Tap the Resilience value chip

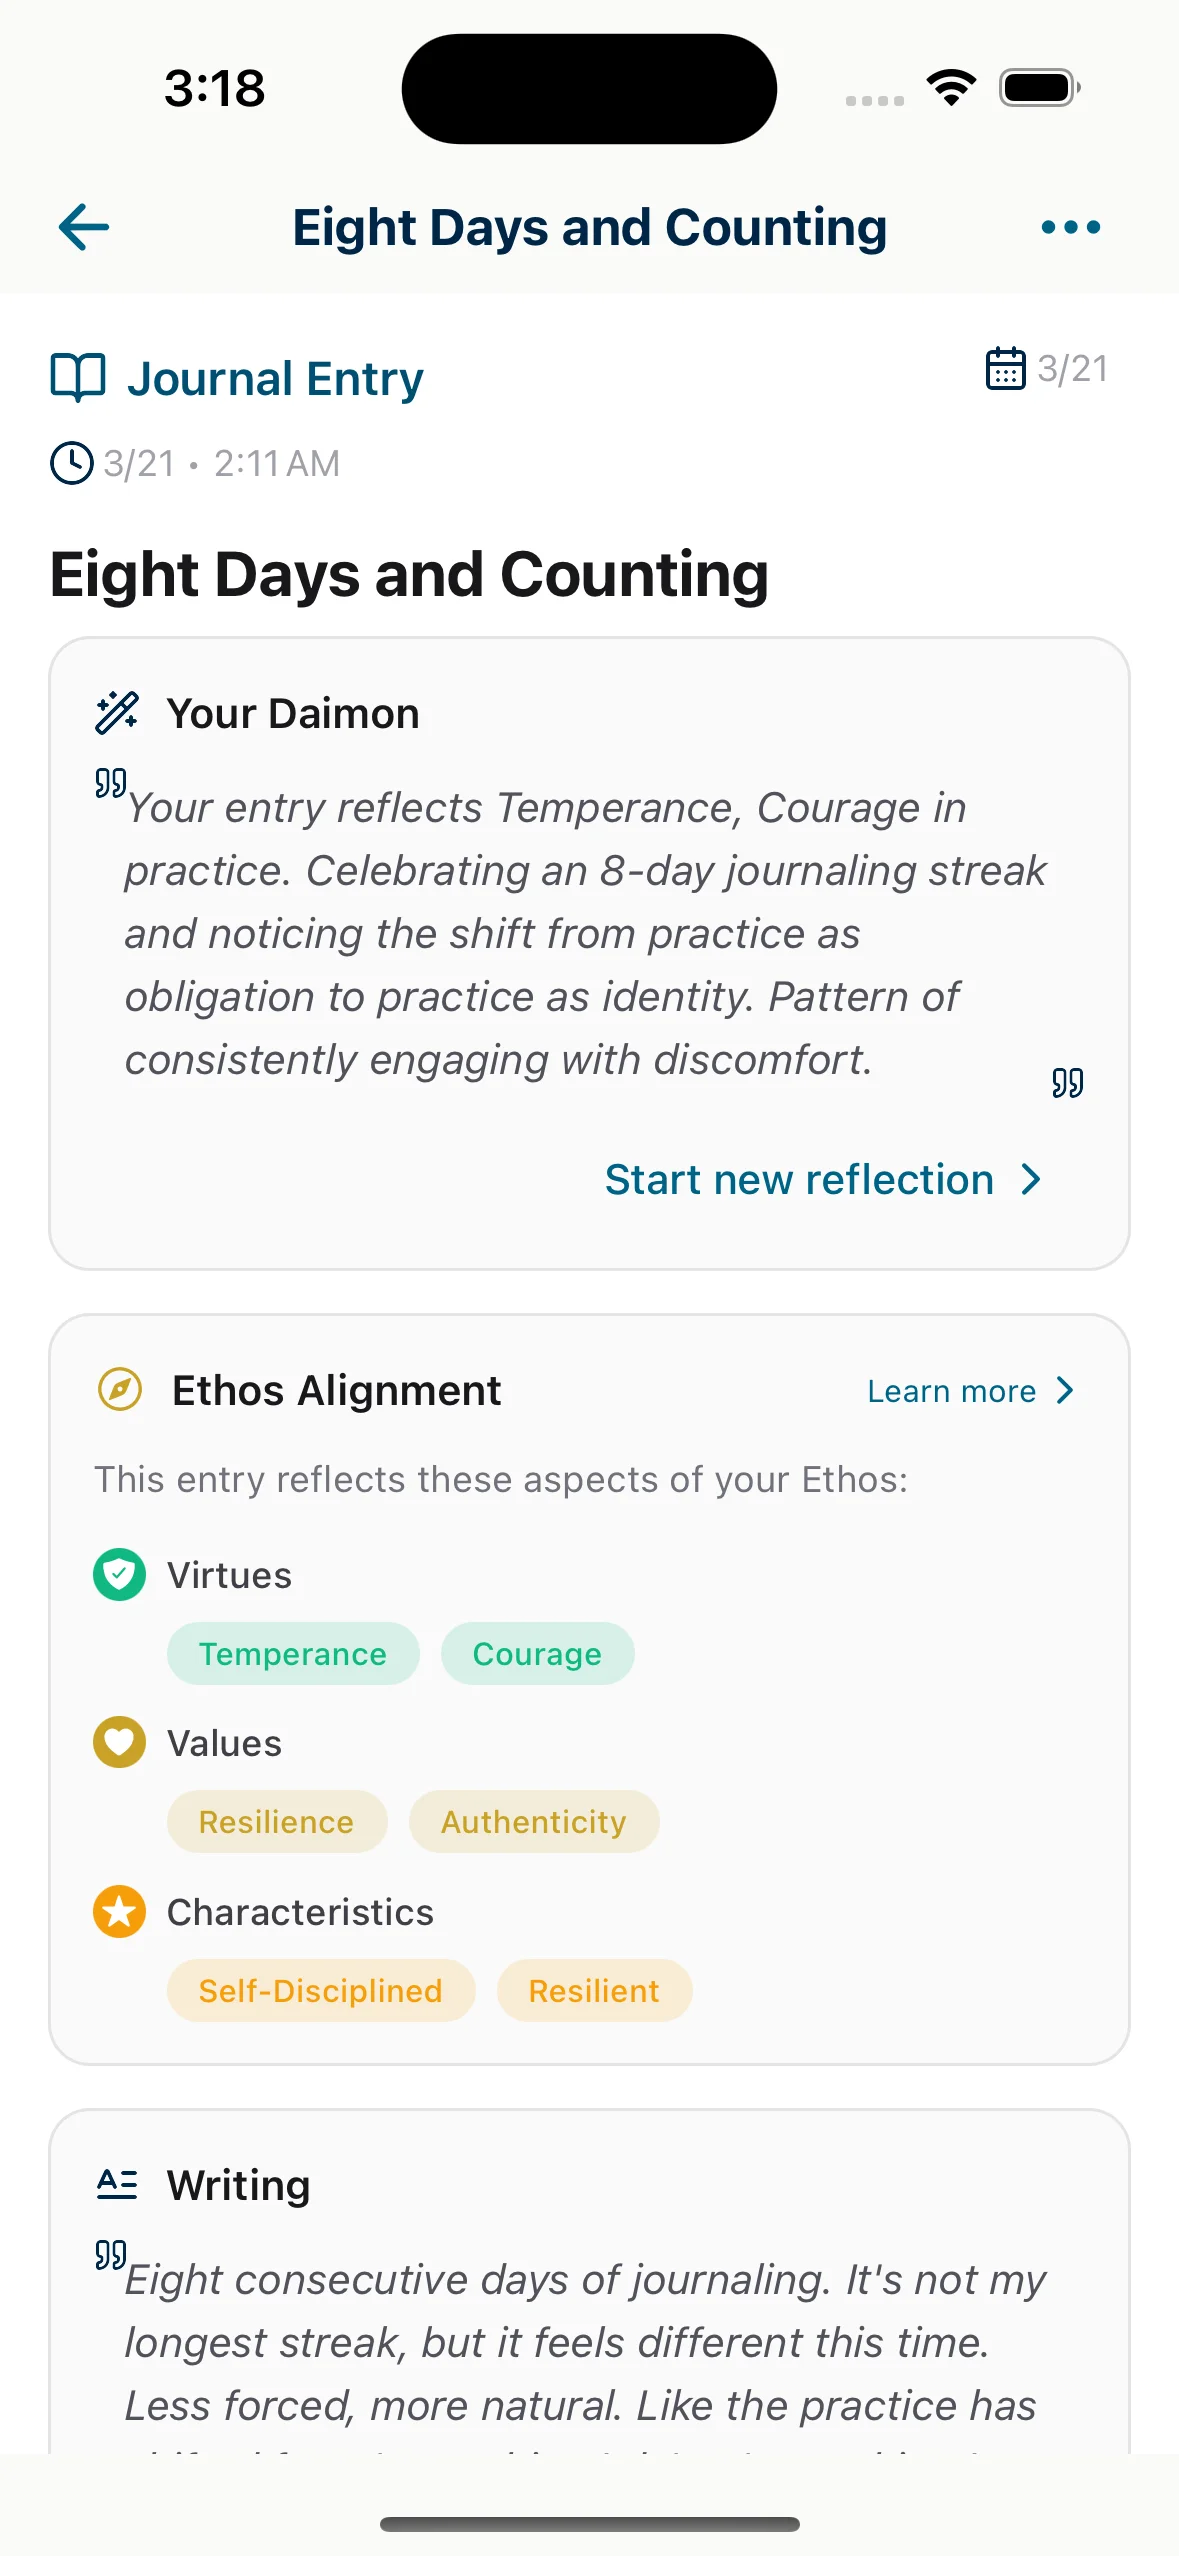pyautogui.click(x=277, y=1821)
